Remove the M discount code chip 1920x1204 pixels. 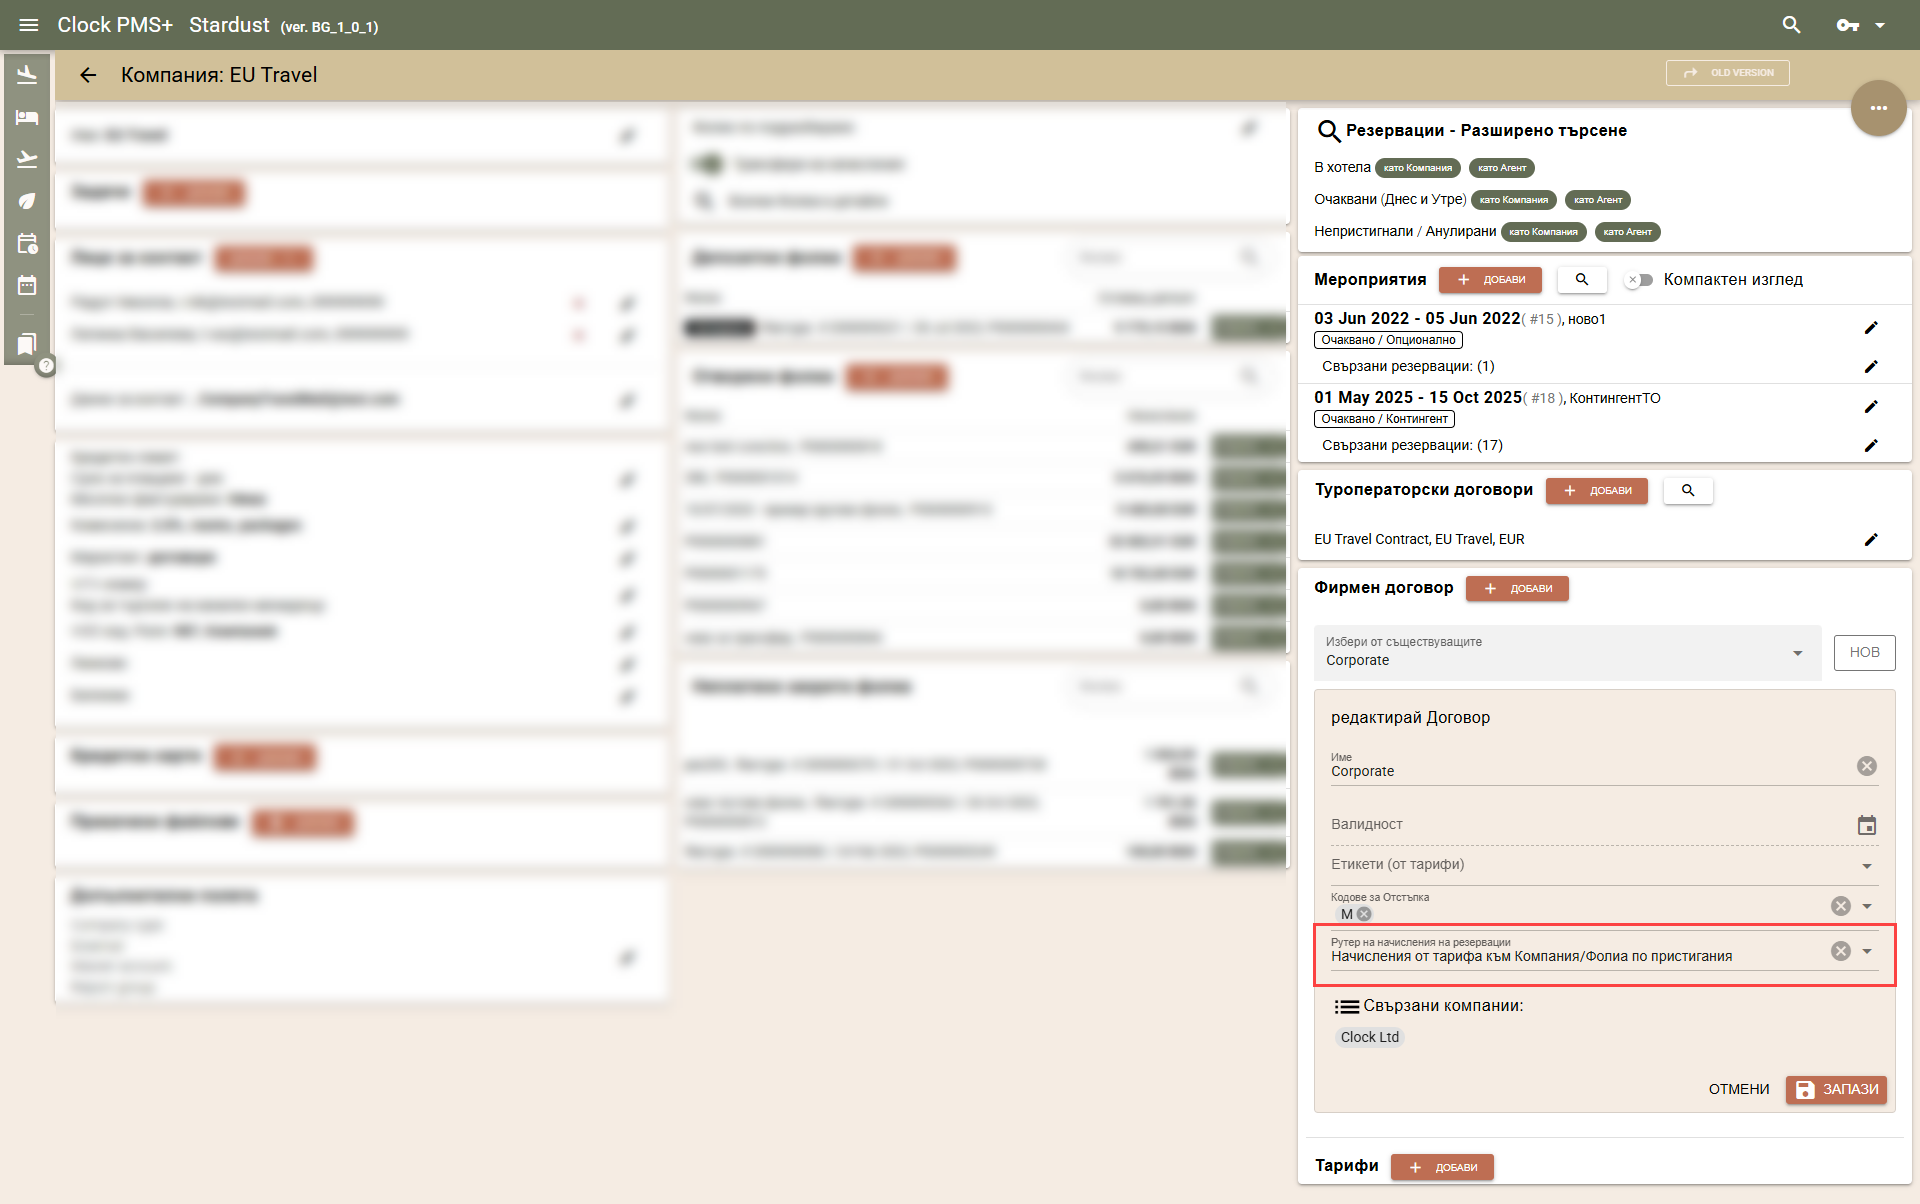point(1364,914)
